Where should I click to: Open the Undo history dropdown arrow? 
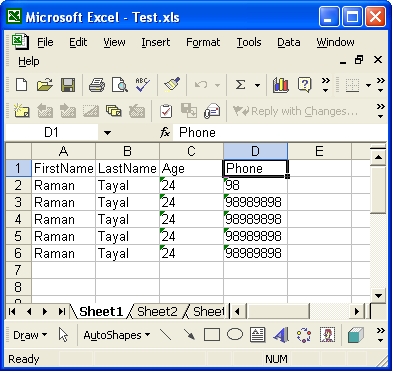(x=217, y=85)
